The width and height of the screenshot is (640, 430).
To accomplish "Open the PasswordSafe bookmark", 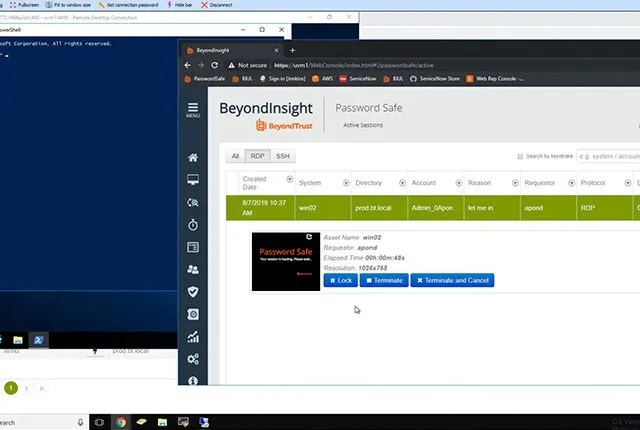I will [x=205, y=79].
